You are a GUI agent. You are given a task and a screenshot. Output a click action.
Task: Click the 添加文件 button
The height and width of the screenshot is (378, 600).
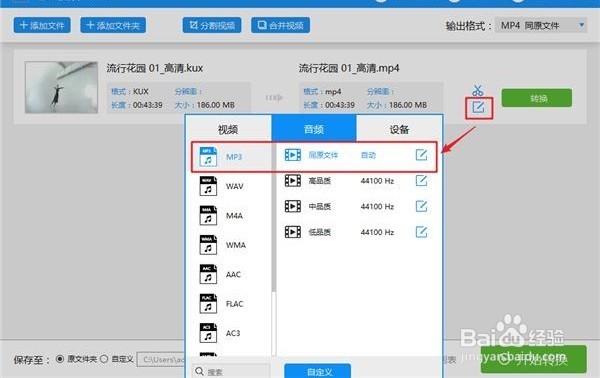pyautogui.click(x=42, y=25)
